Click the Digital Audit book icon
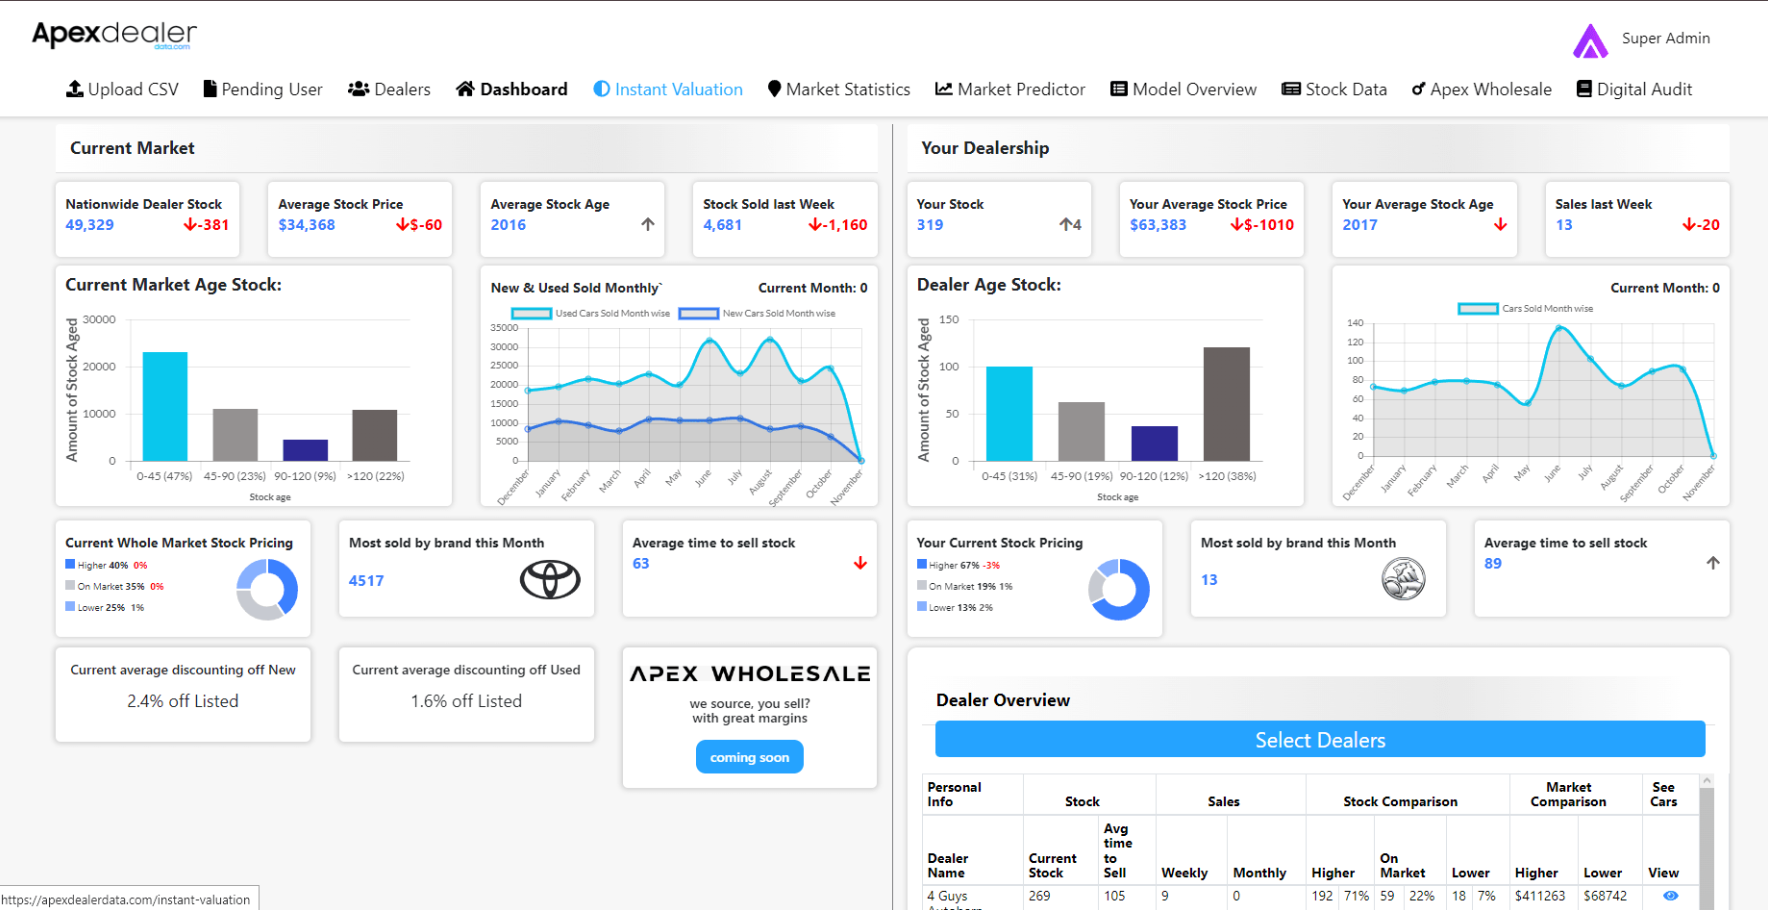Viewport: 1768px width, 910px height. (1584, 89)
